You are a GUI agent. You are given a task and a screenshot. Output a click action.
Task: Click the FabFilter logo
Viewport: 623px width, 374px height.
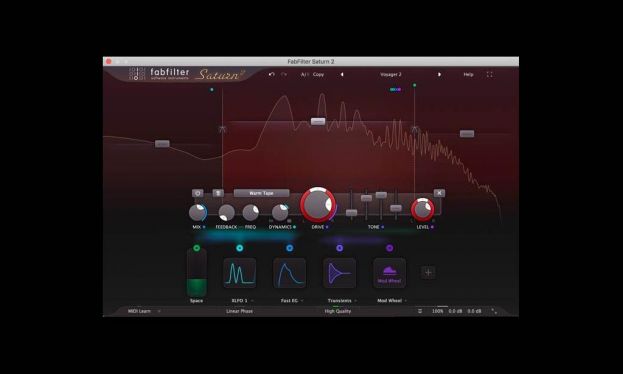tap(159, 74)
